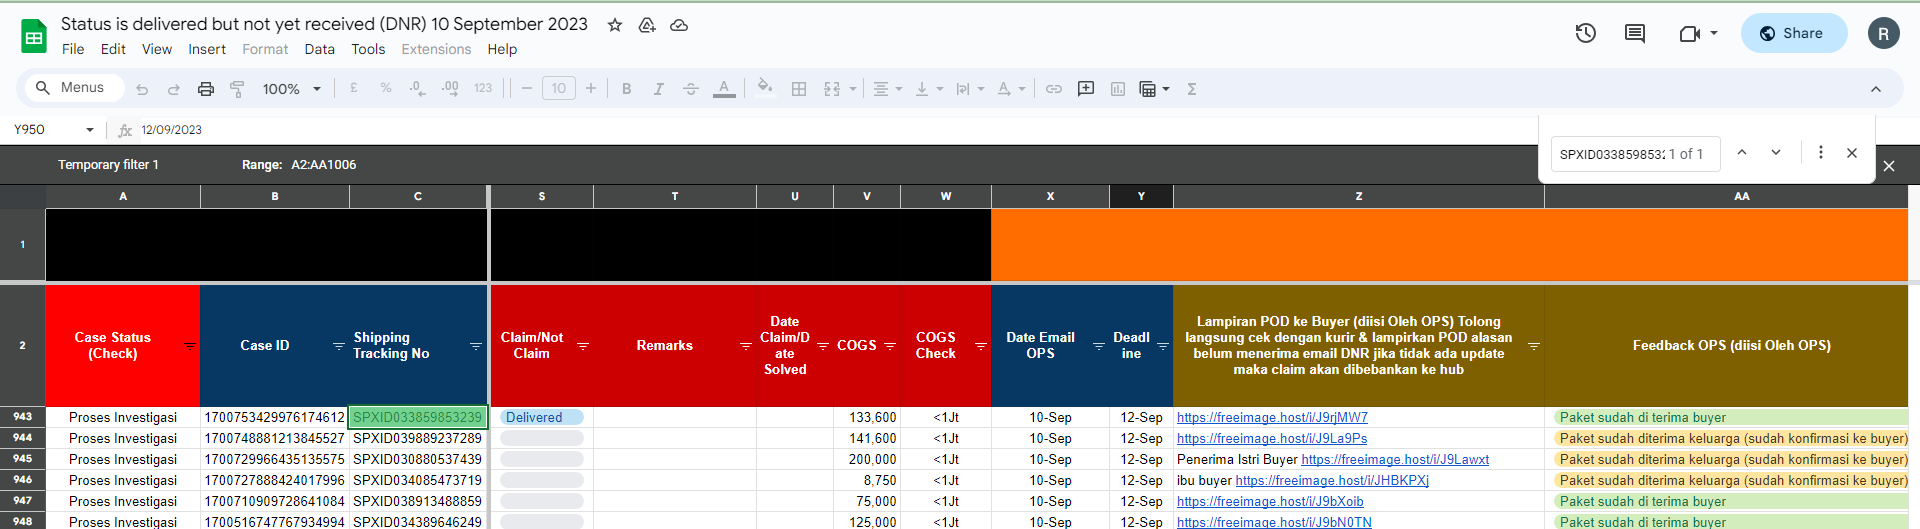
Task: Click merge cells icon
Action: [x=832, y=89]
